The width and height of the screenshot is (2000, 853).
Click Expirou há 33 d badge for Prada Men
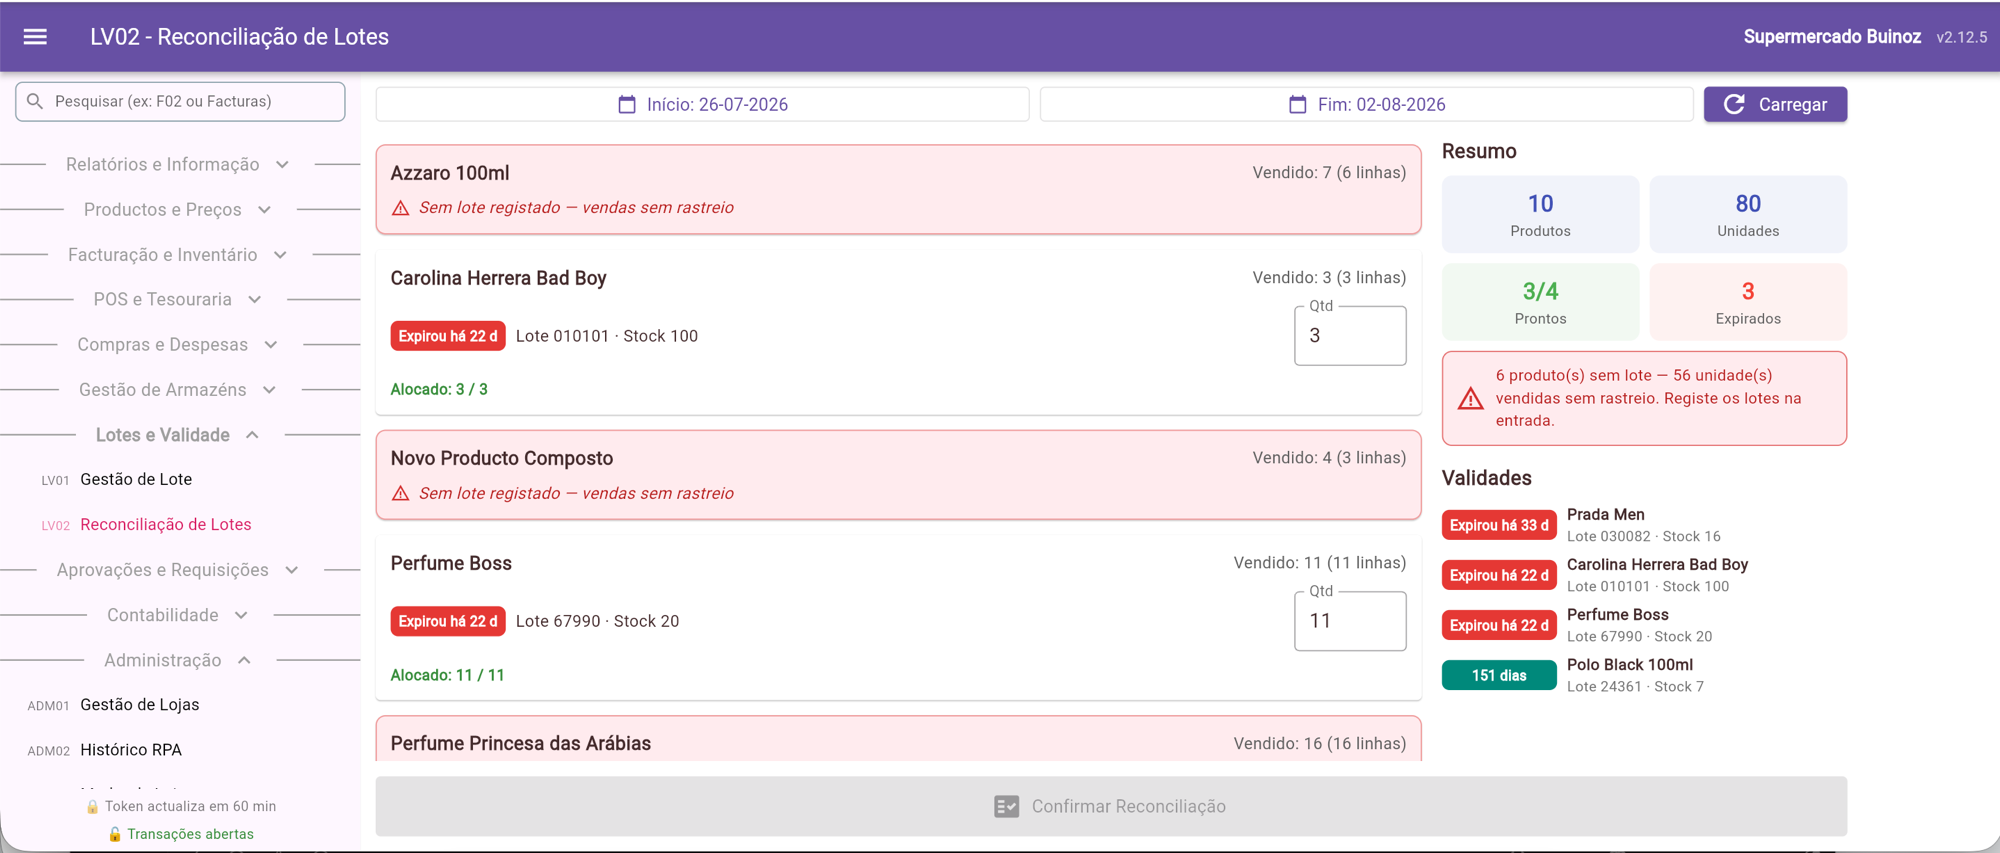(x=1499, y=525)
